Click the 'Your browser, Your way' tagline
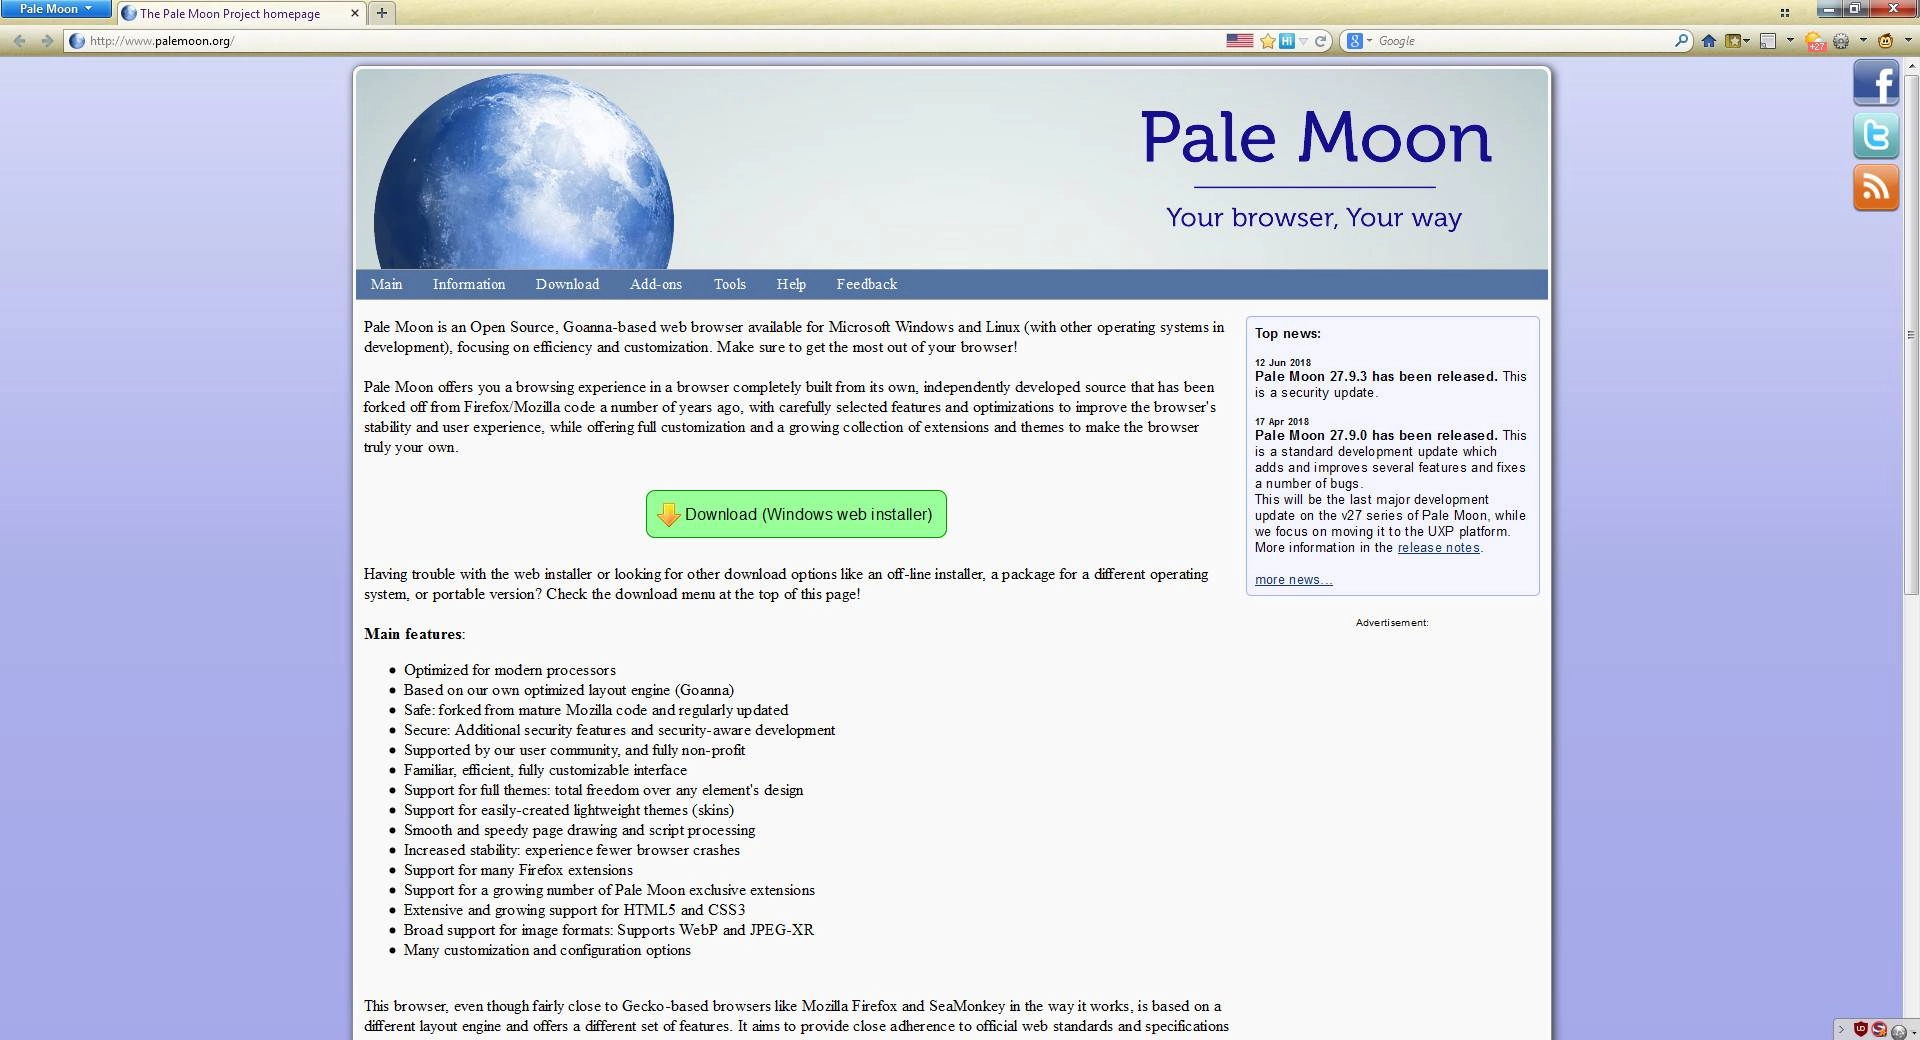 pos(1314,218)
